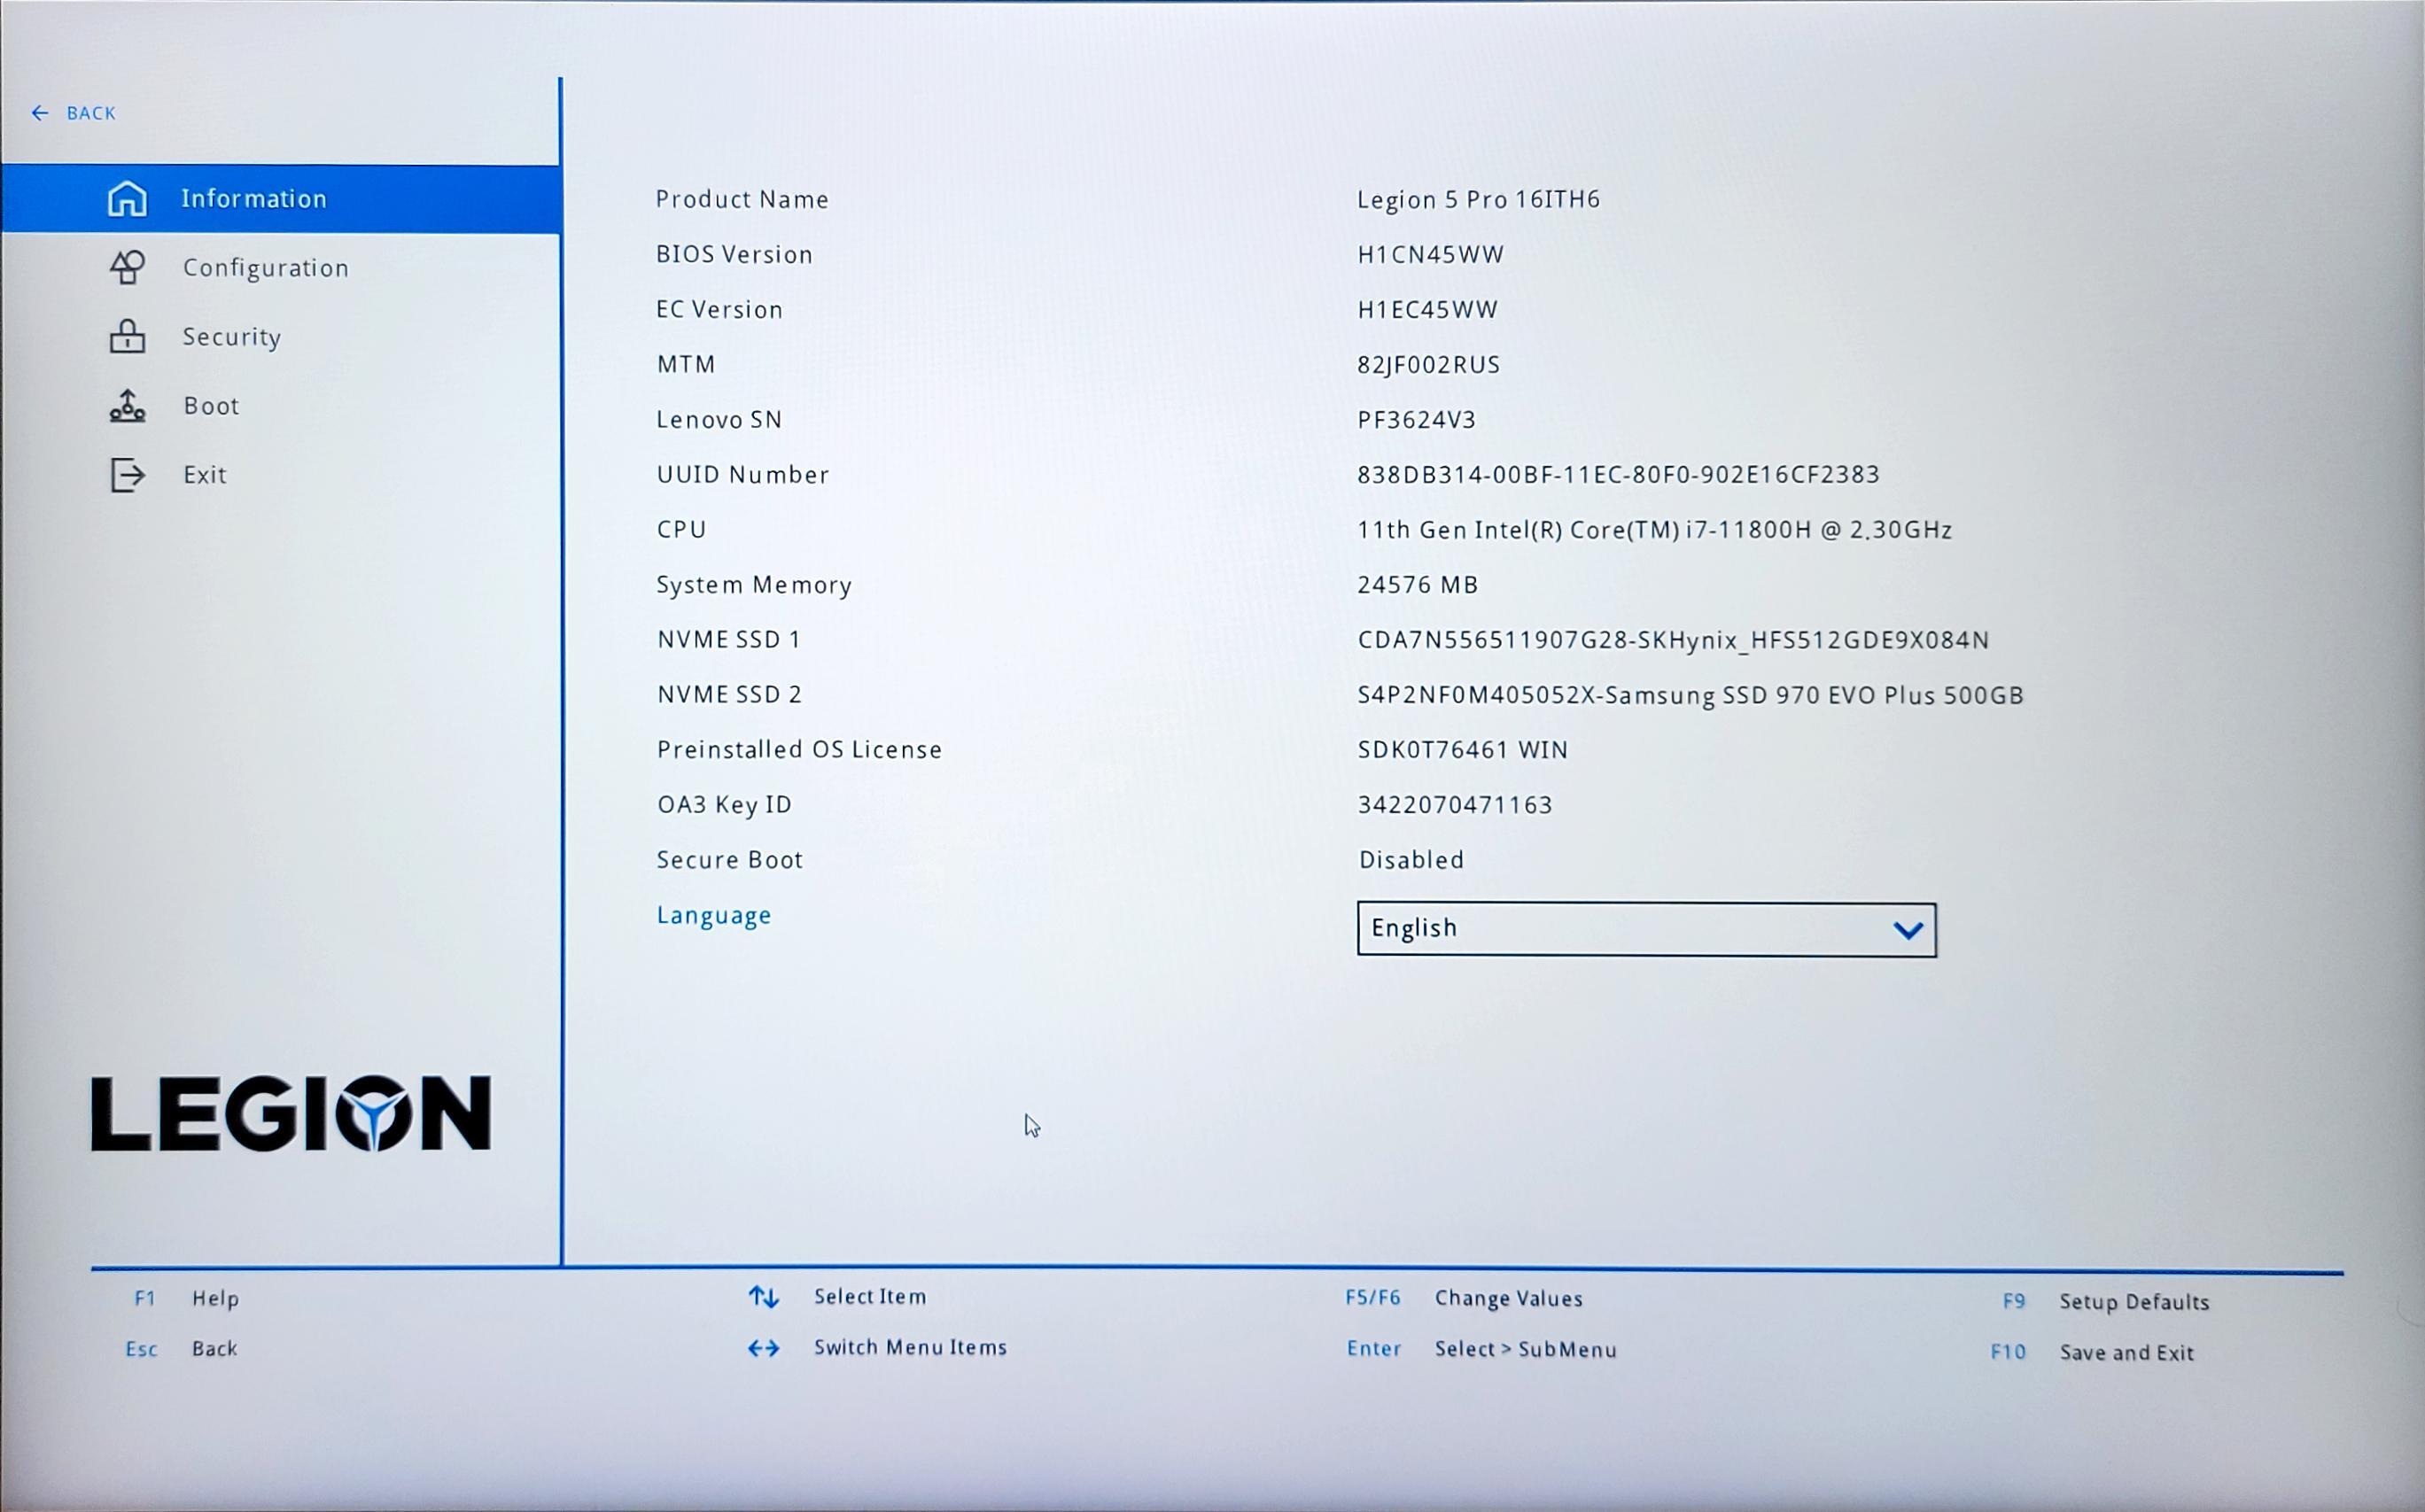Click the Language dropdown chevron arrow

pyautogui.click(x=1908, y=931)
